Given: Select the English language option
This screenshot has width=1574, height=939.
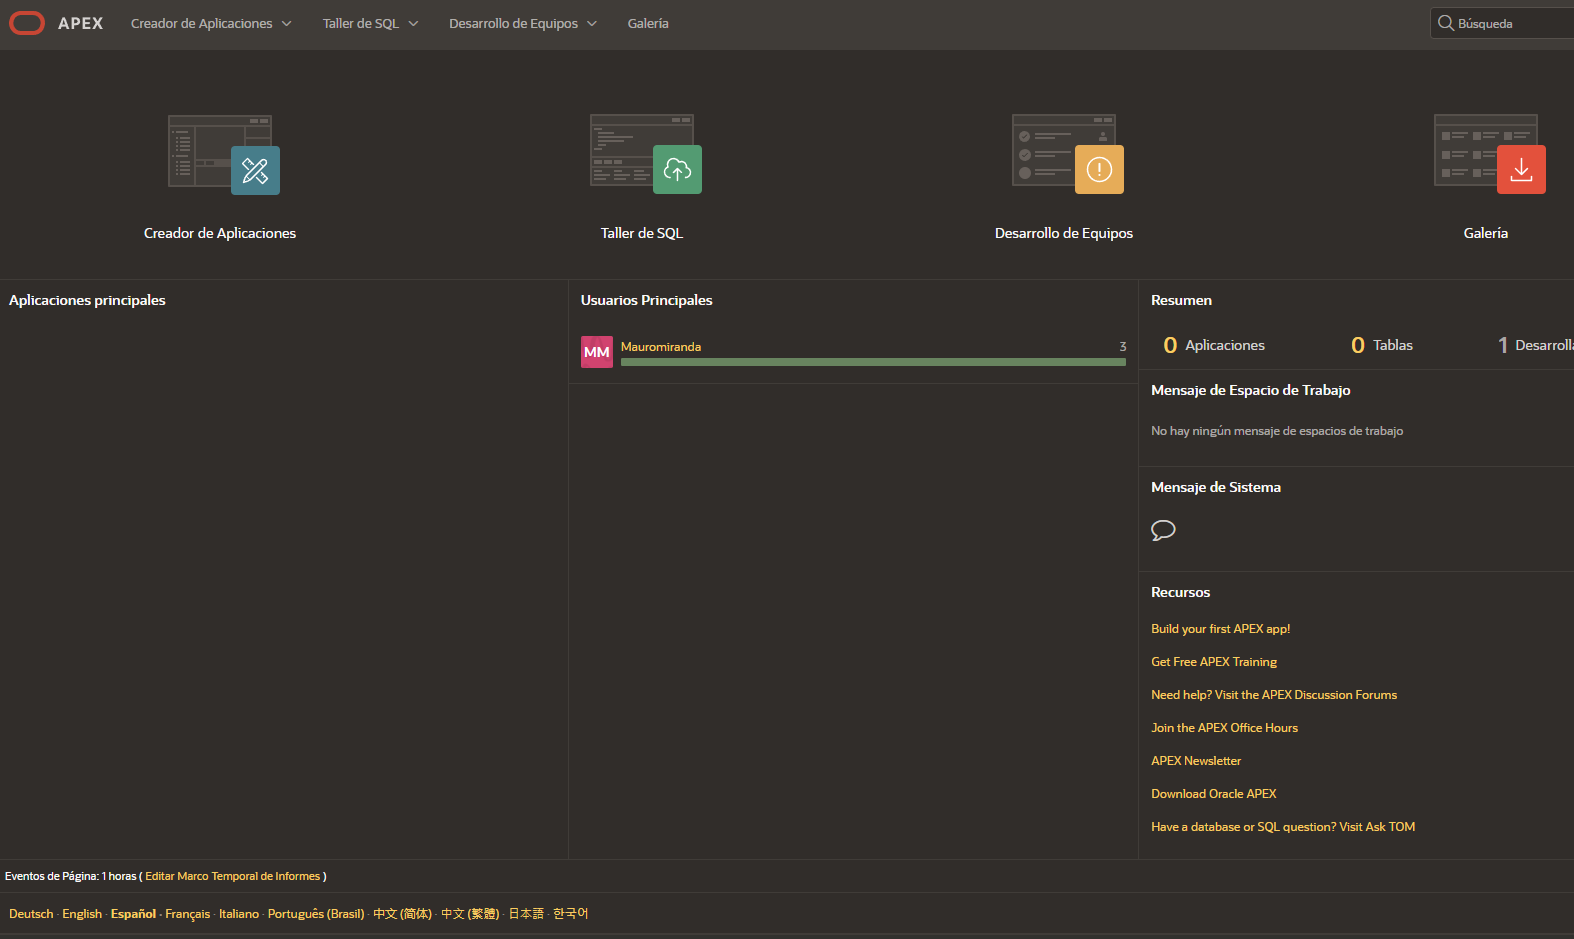Looking at the screenshot, I should tap(82, 914).
